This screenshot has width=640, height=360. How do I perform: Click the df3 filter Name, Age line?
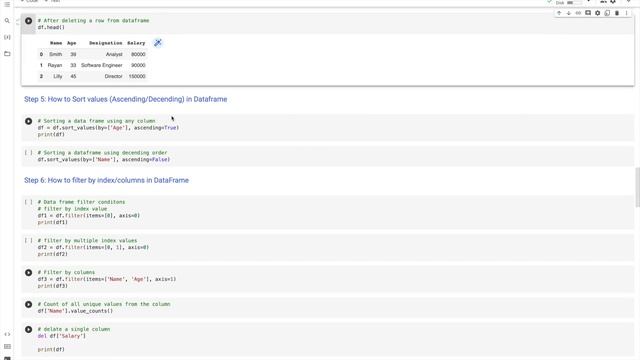[107, 279]
